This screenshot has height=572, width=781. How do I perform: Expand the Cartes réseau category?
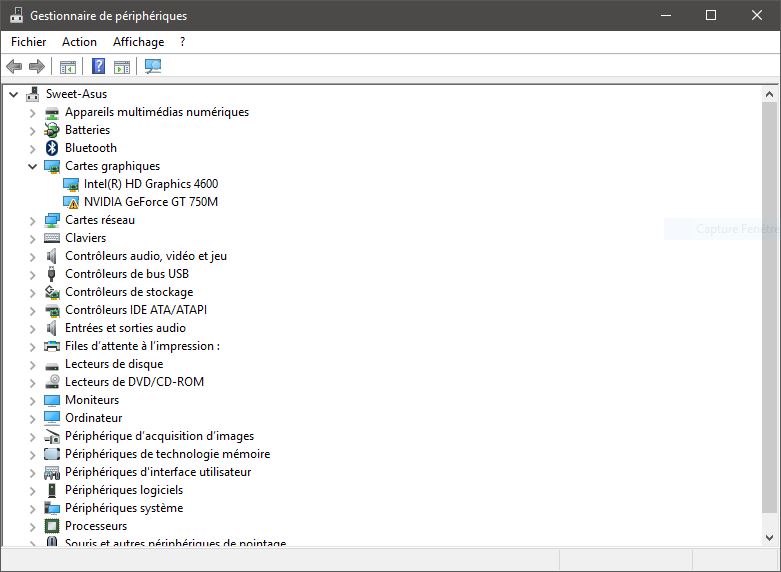32,220
